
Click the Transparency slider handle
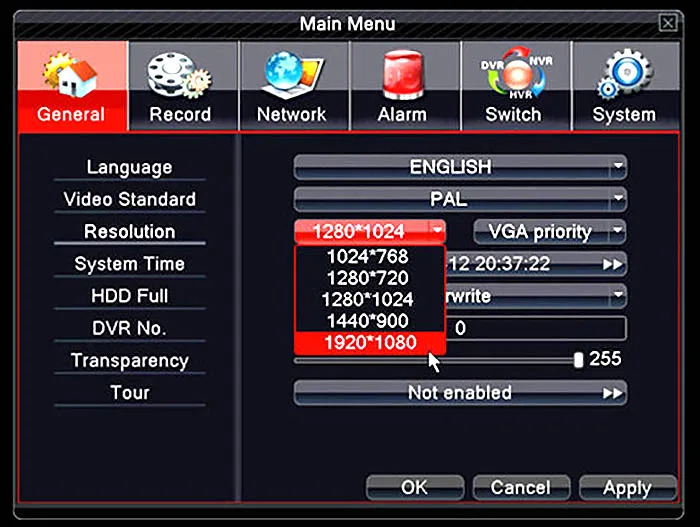click(578, 360)
